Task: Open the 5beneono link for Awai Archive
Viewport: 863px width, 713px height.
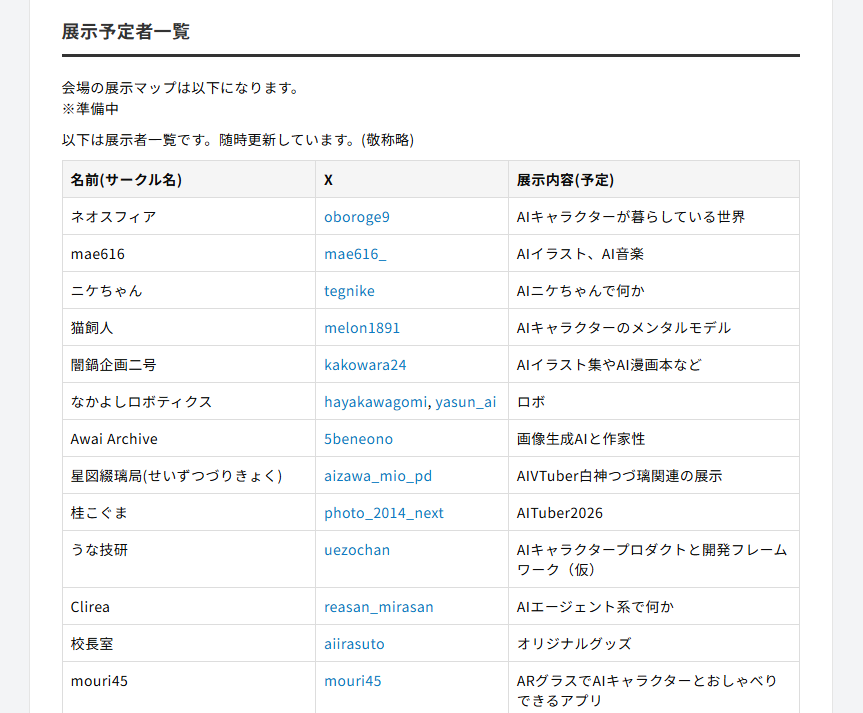Action: click(357, 438)
